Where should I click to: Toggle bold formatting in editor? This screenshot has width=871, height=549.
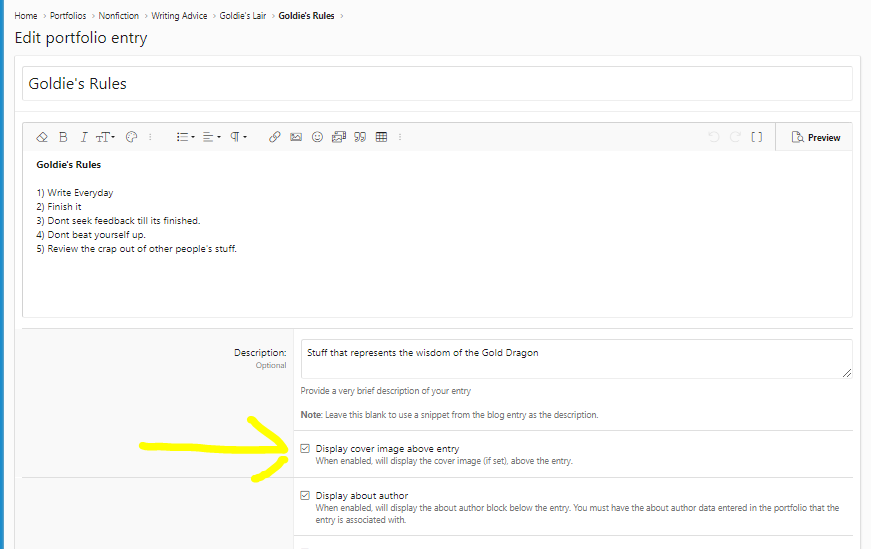[x=63, y=137]
